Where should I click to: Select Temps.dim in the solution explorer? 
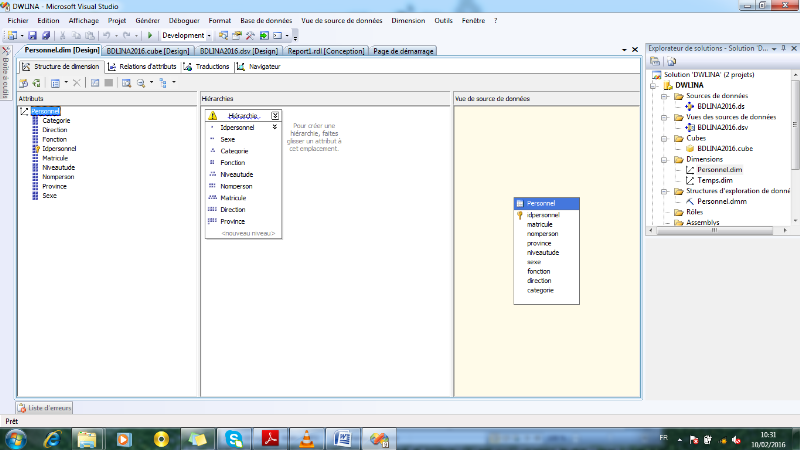tap(715, 180)
